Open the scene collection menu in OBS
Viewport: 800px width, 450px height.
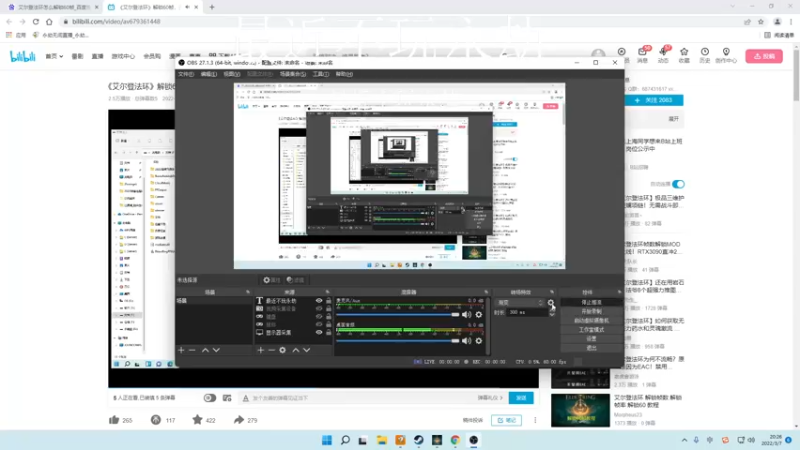click(293, 74)
